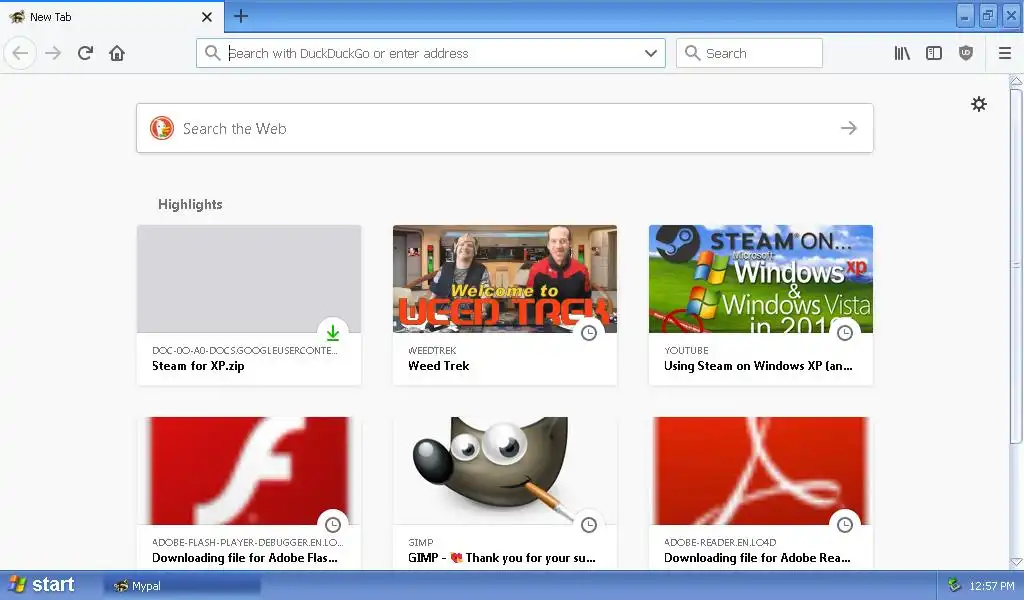1024x600 pixels.
Task: Open the Library bookmarks icon
Action: pos(902,53)
